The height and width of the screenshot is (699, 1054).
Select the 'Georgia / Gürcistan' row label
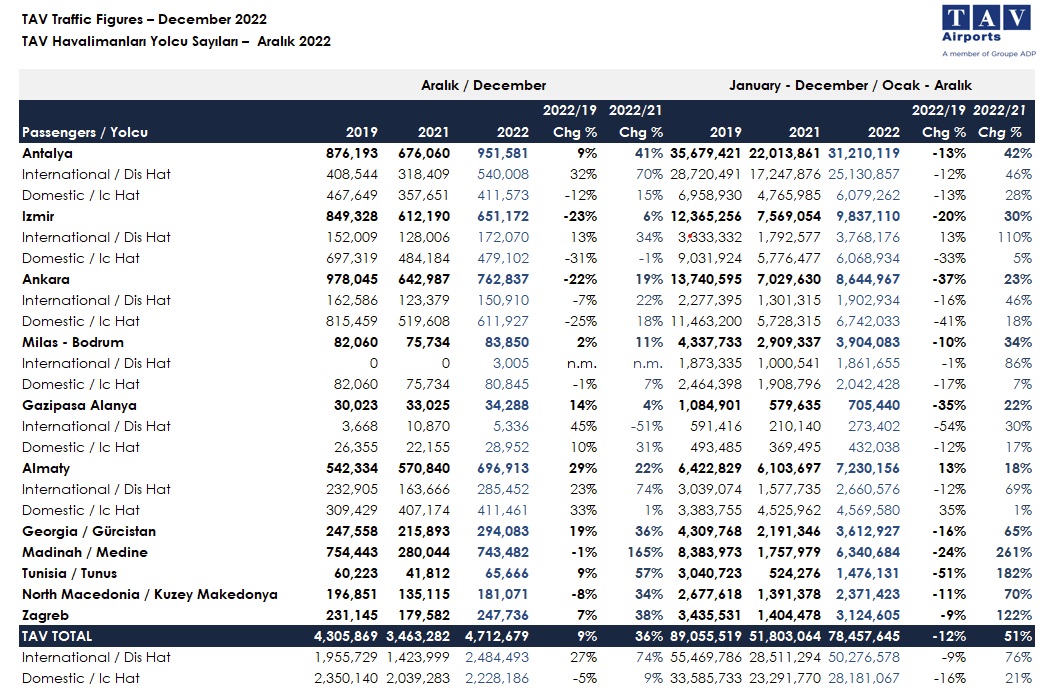click(x=89, y=531)
